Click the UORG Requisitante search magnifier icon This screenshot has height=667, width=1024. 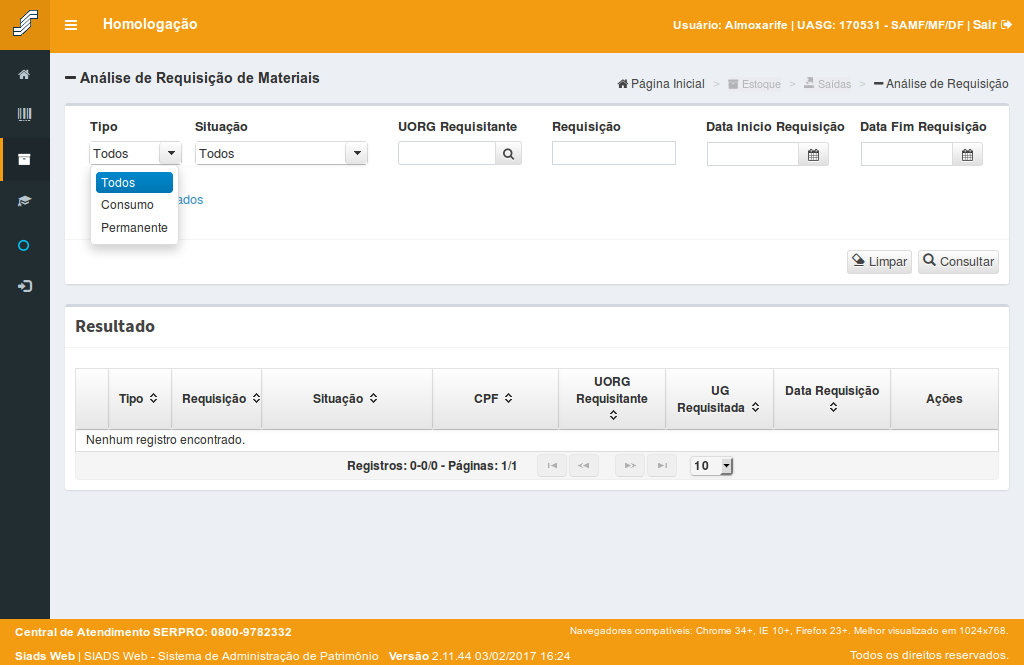508,154
